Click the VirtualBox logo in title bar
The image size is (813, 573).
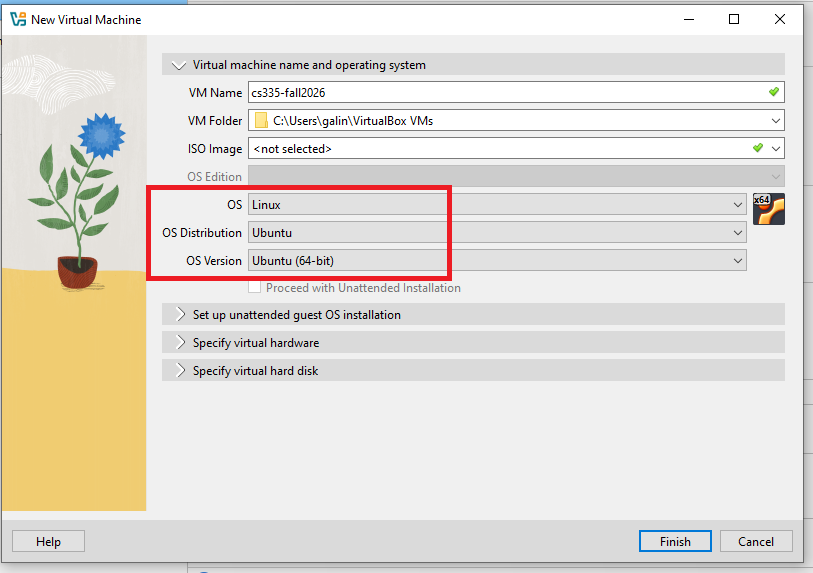click(x=17, y=19)
